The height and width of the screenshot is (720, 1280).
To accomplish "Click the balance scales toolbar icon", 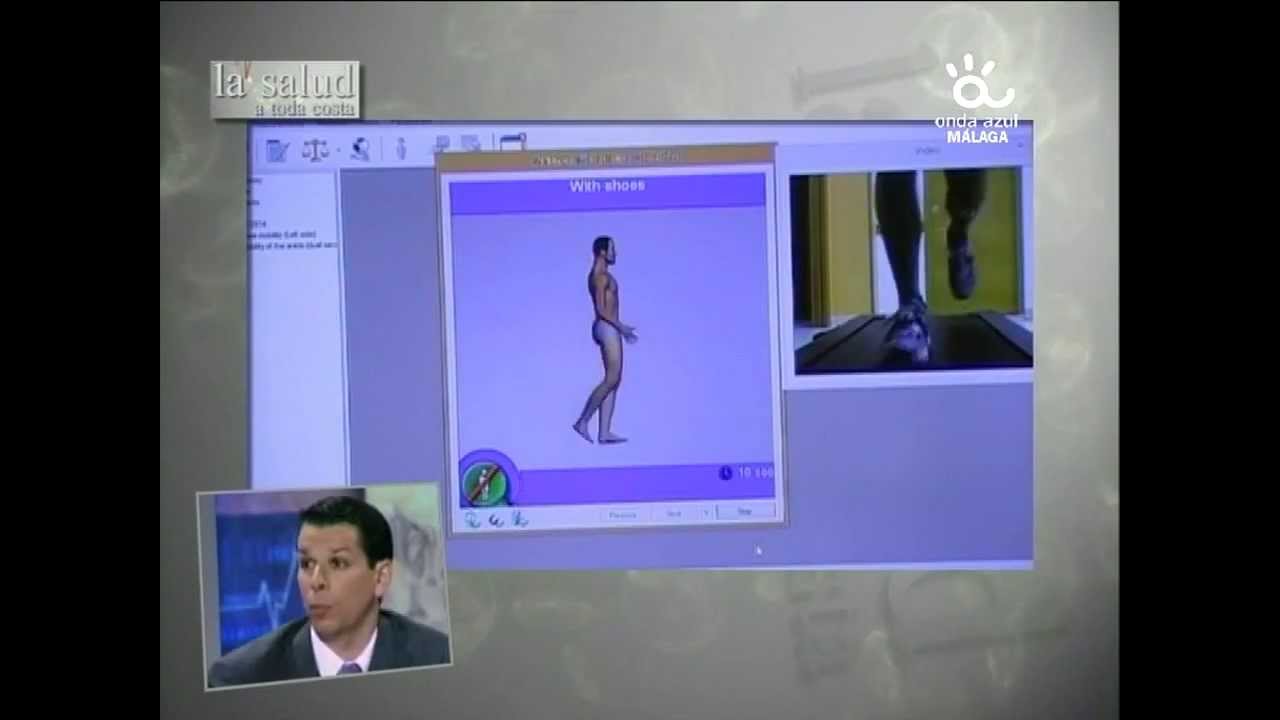I will (x=315, y=150).
